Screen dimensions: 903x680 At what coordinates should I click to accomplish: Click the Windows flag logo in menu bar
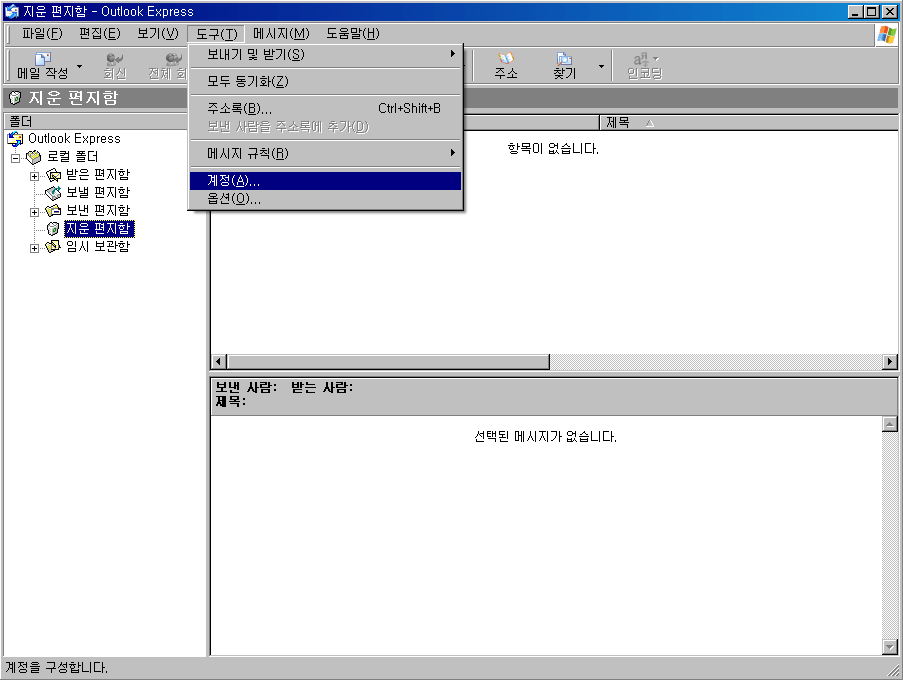coord(887,35)
